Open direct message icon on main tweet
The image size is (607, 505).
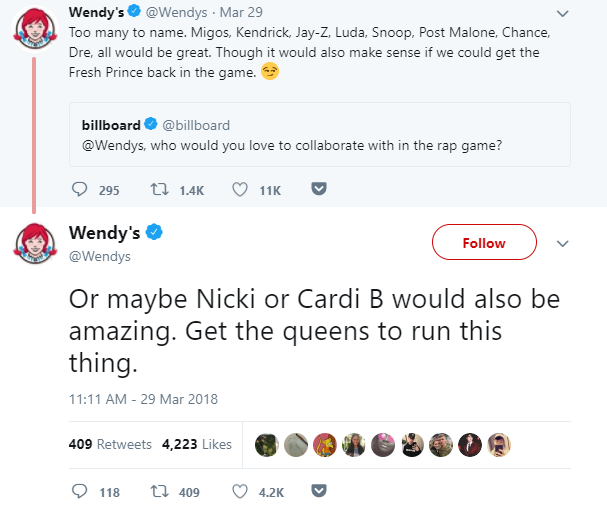point(318,492)
